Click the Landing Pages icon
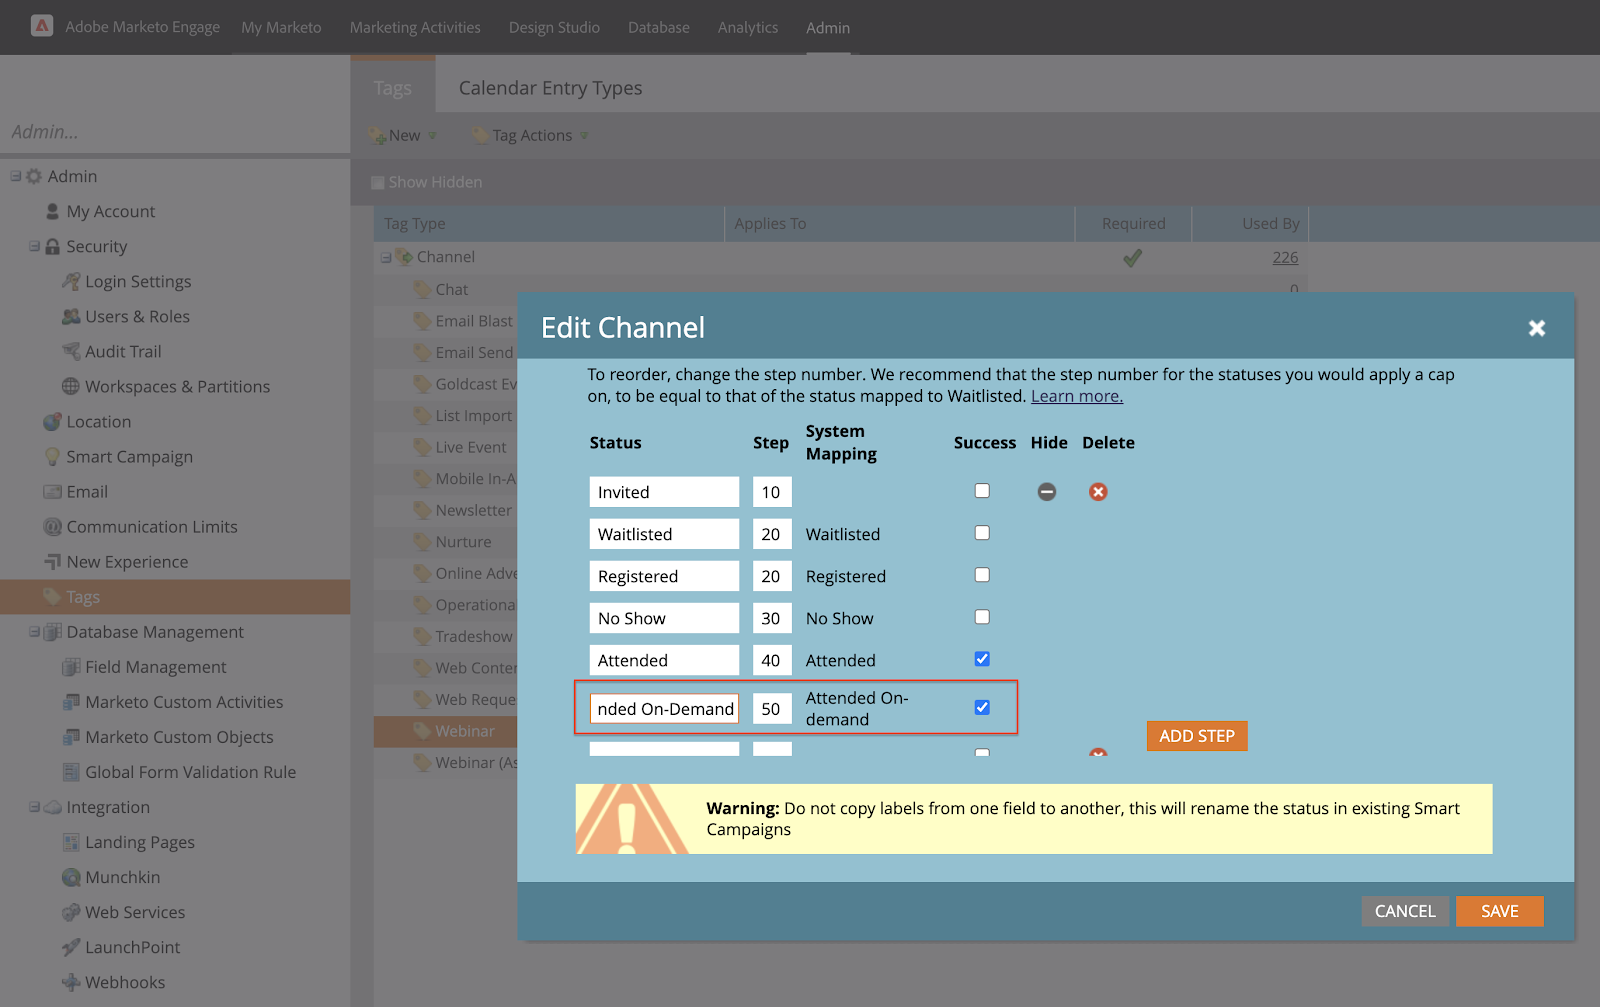 tap(71, 841)
